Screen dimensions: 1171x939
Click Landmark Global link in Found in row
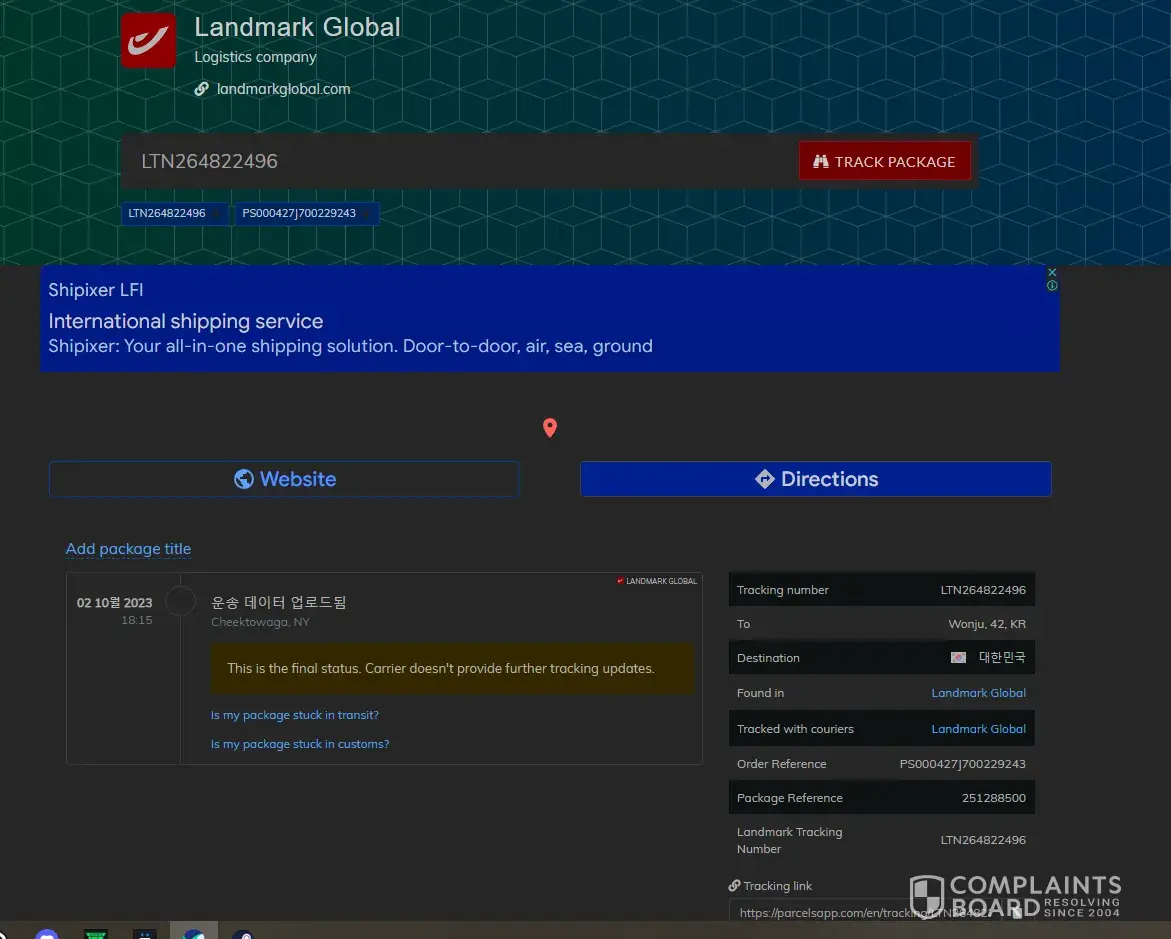point(978,693)
